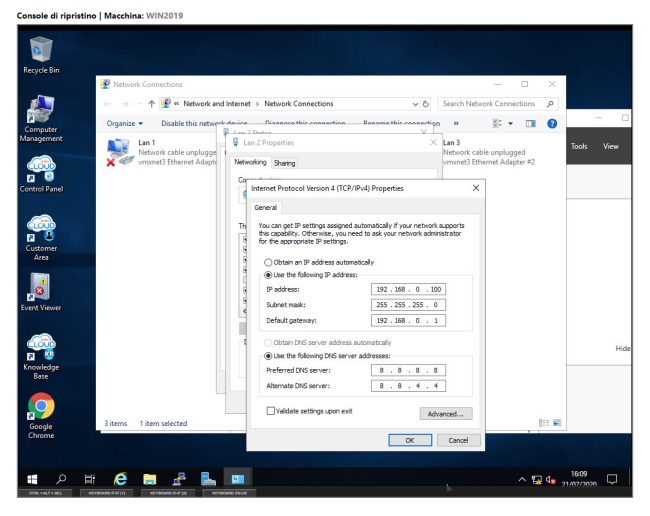Click the IP address field
650x516 pixels.
[x=408, y=289]
